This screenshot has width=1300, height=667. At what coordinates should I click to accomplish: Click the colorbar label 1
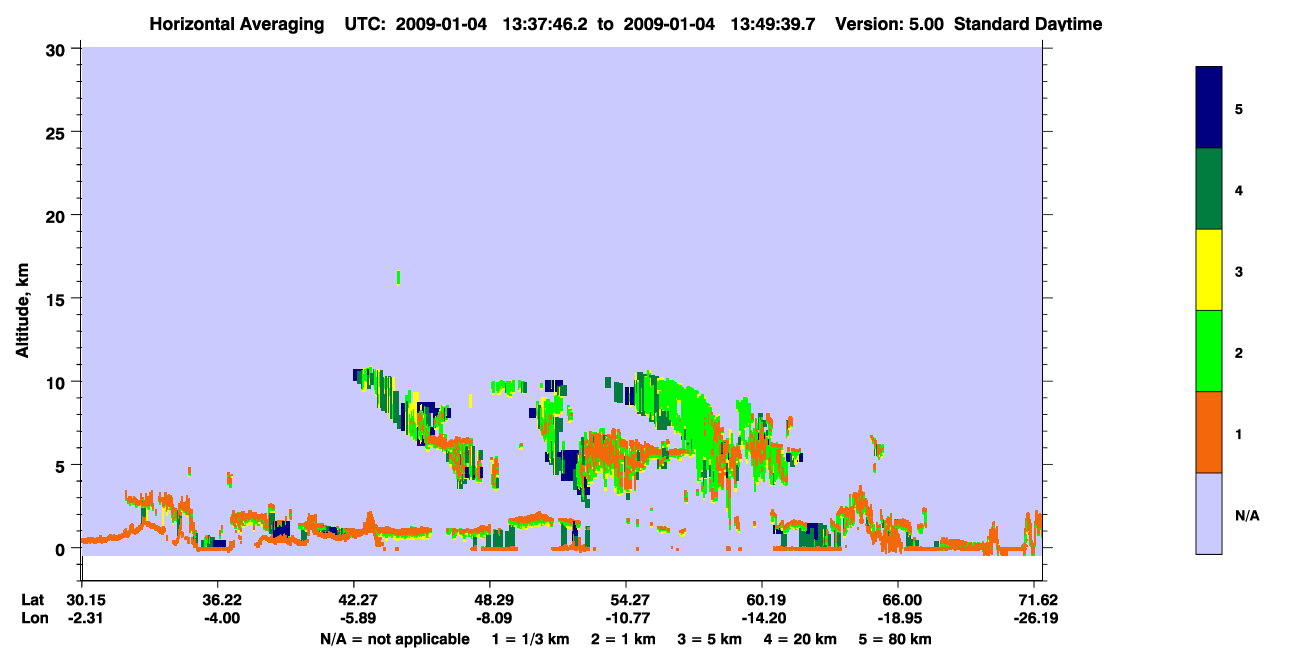tap(1239, 434)
